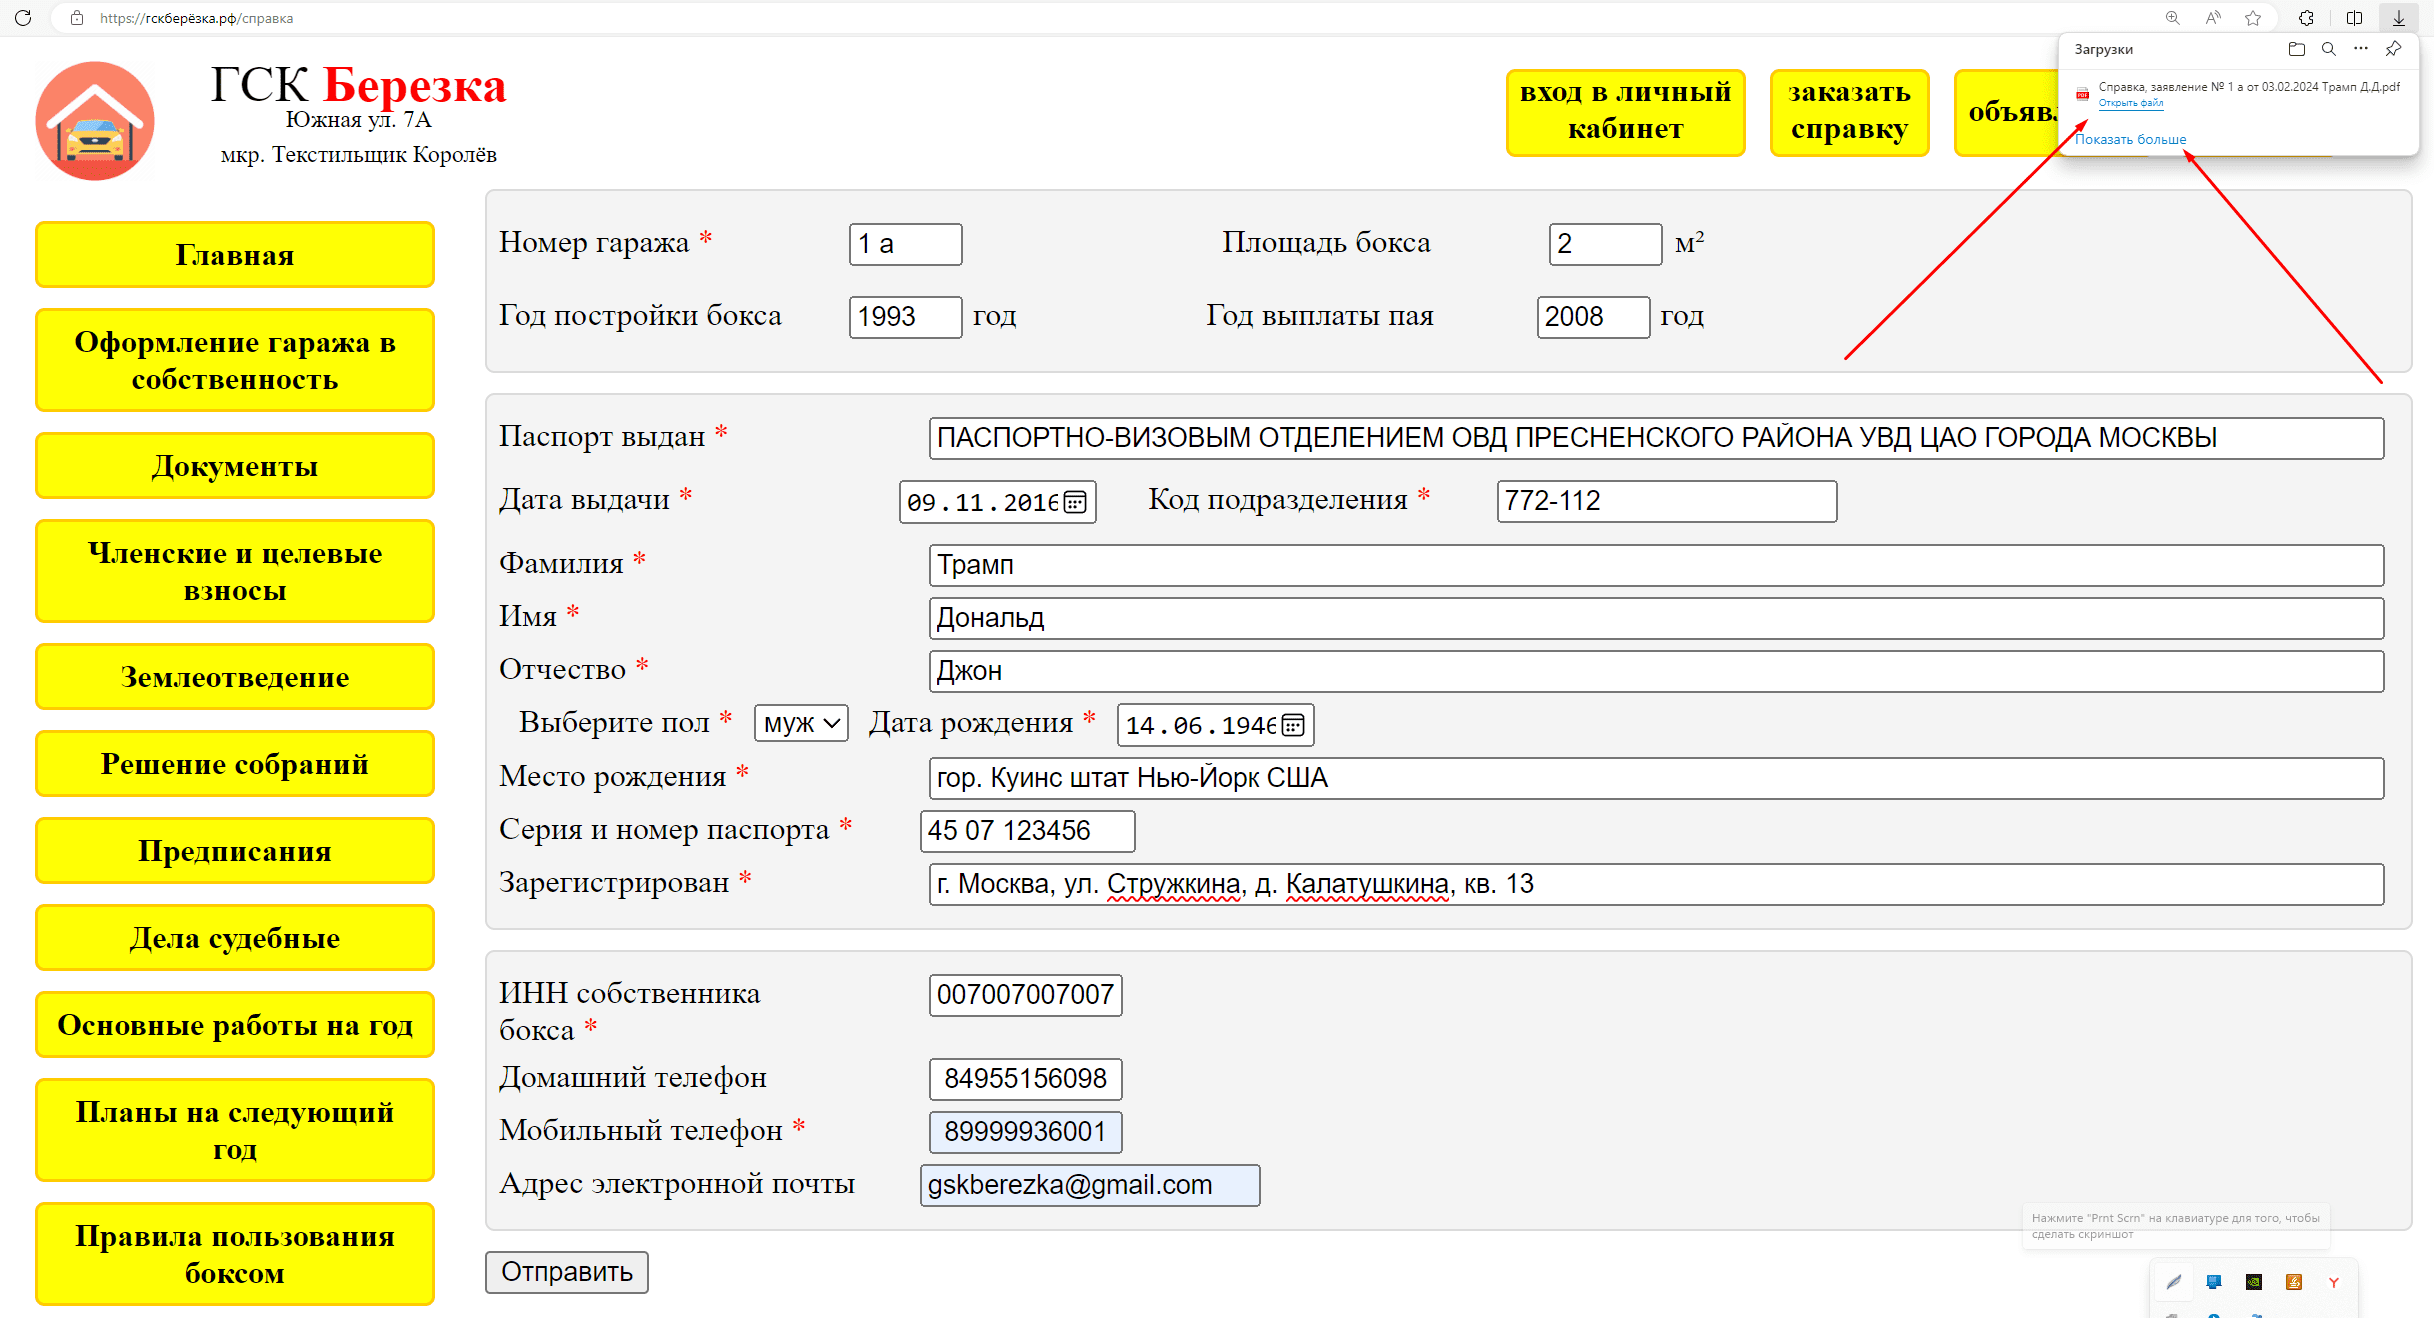Click Открыть файл link in downloads
The width and height of the screenshot is (2434, 1318).
[x=2130, y=103]
